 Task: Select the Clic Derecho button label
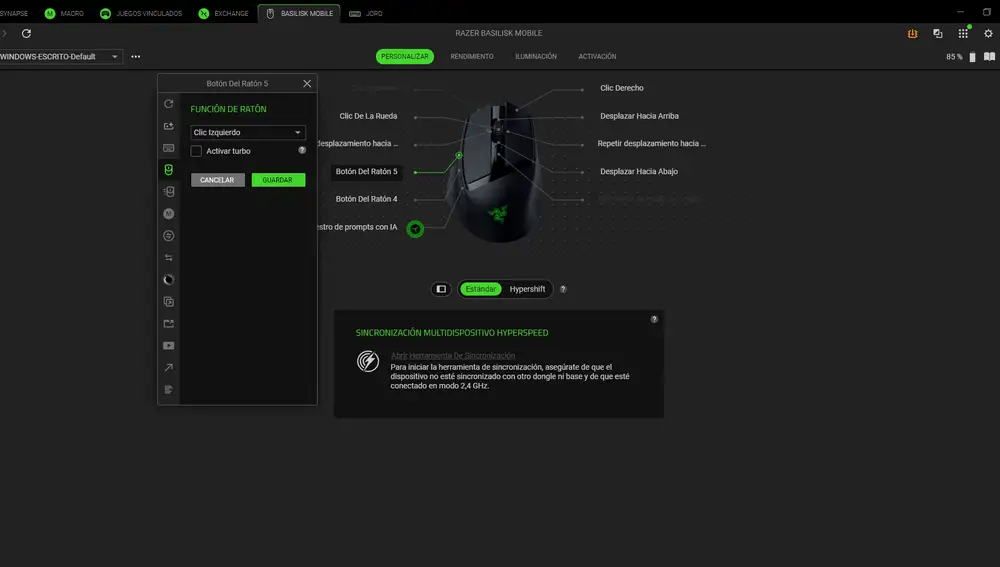tap(622, 88)
